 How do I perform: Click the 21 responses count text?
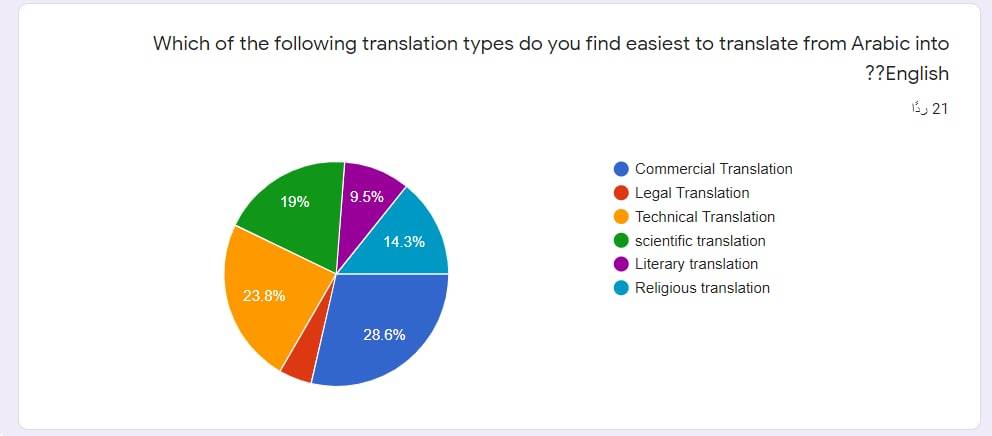click(930, 109)
